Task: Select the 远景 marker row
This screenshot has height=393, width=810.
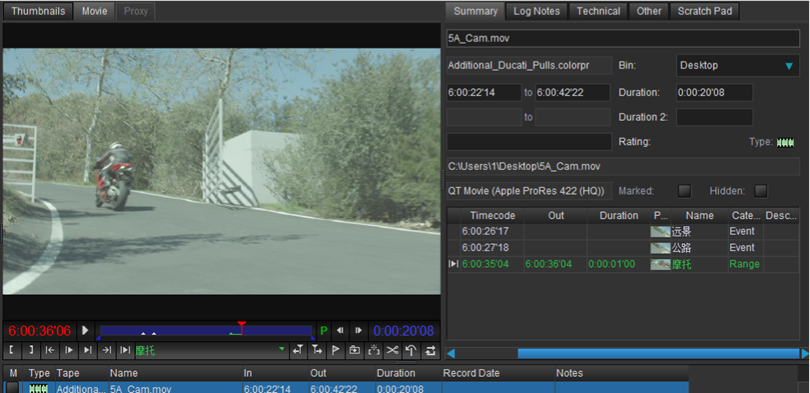Action: click(623, 231)
